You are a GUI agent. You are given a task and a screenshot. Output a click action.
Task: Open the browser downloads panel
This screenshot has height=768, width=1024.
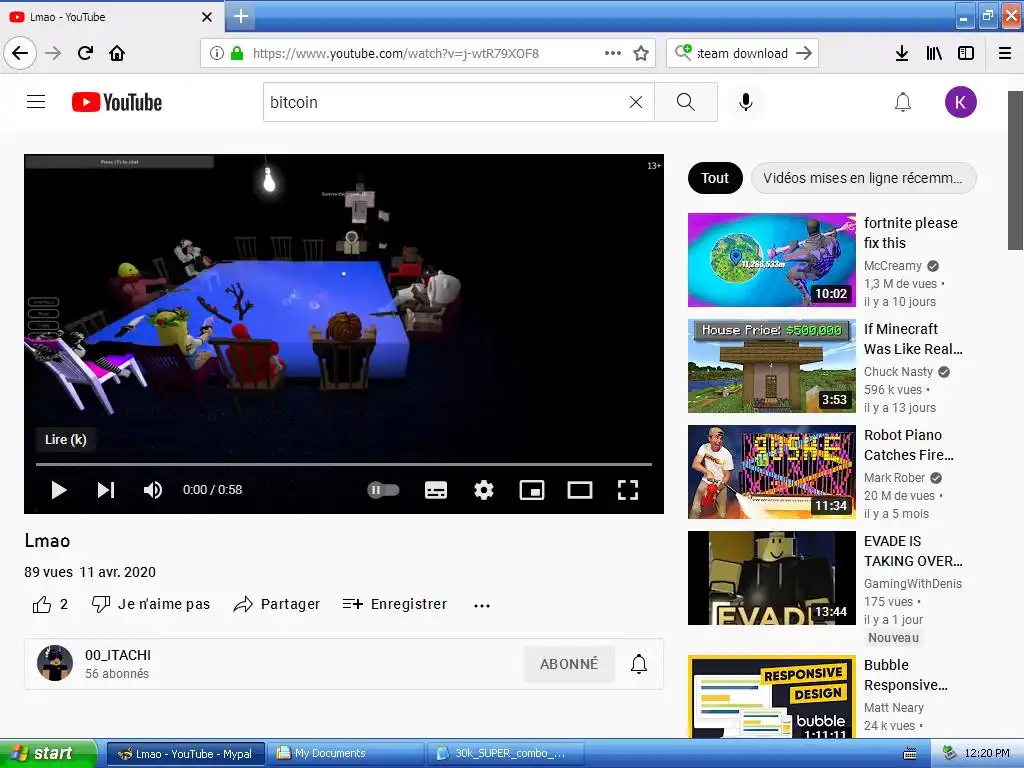point(902,53)
